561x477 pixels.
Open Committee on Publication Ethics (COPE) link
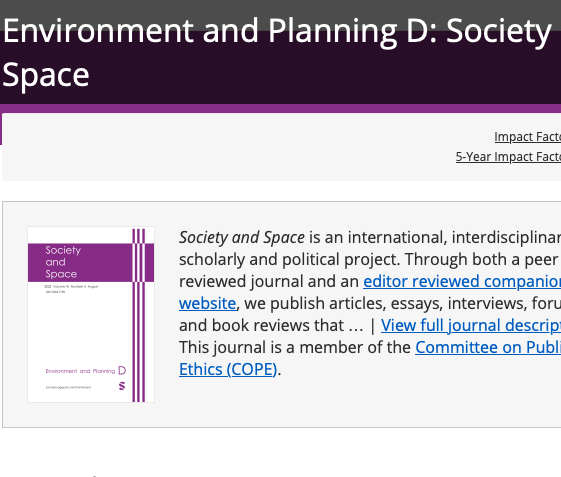point(488,347)
